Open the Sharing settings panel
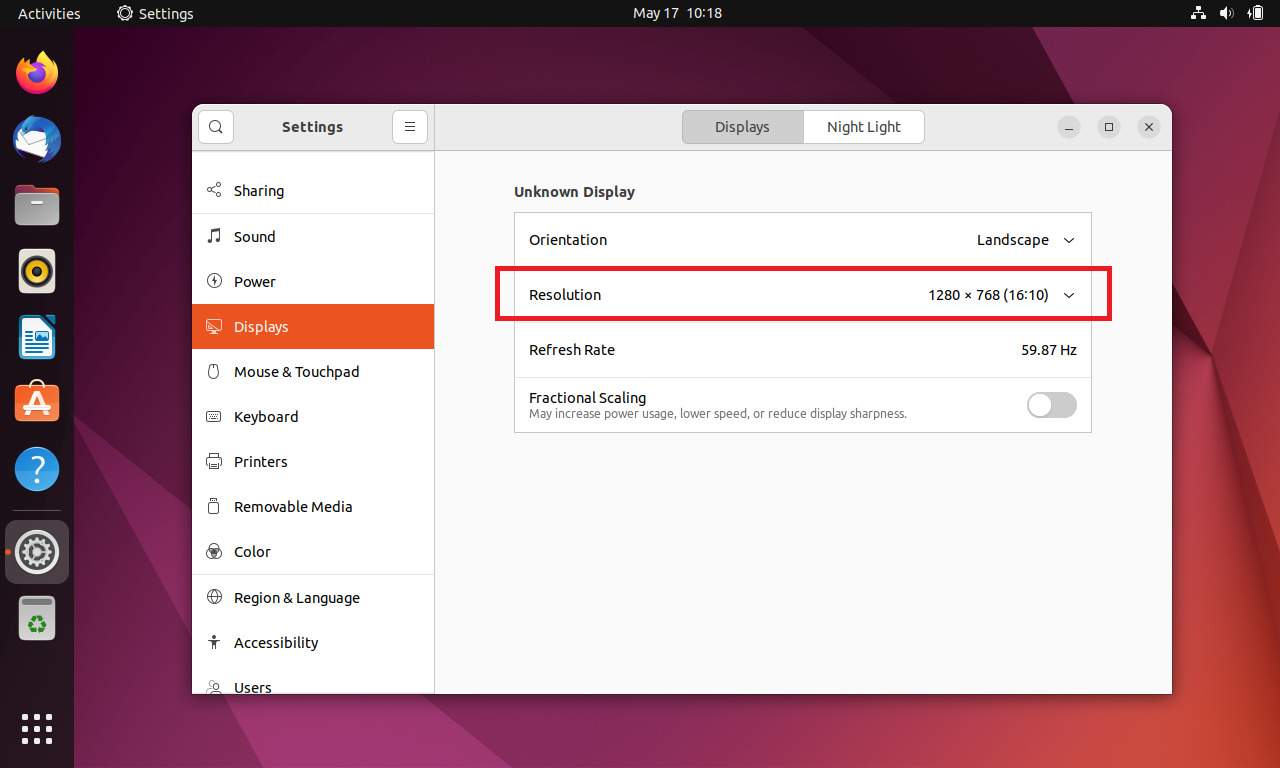The width and height of the screenshot is (1280, 768). pos(258,190)
